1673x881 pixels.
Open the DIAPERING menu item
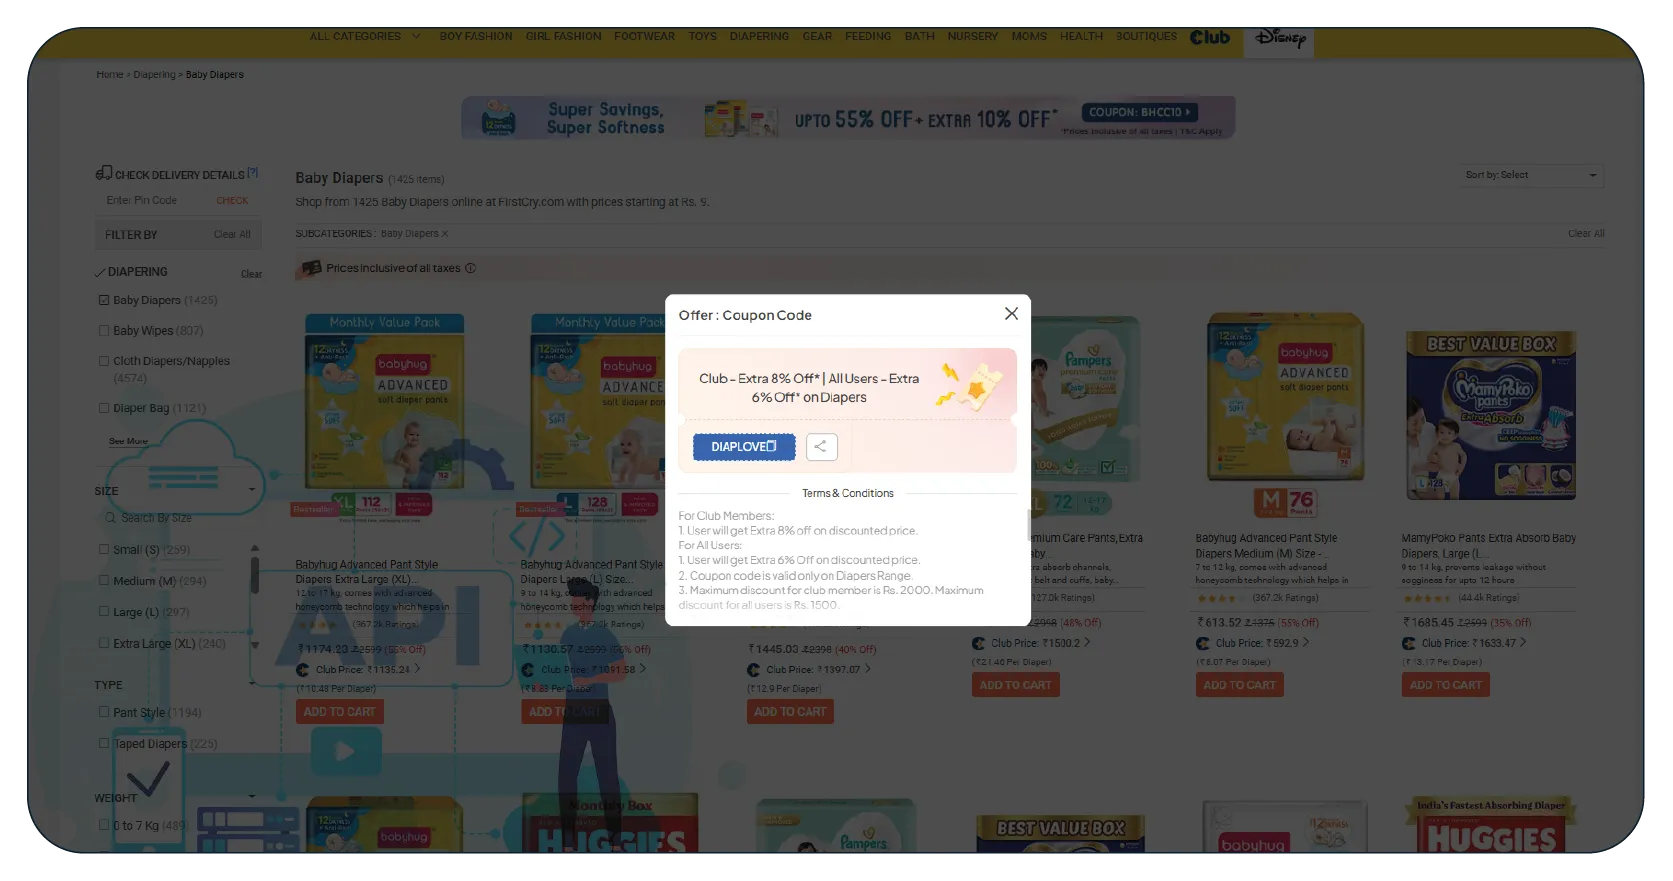(759, 36)
